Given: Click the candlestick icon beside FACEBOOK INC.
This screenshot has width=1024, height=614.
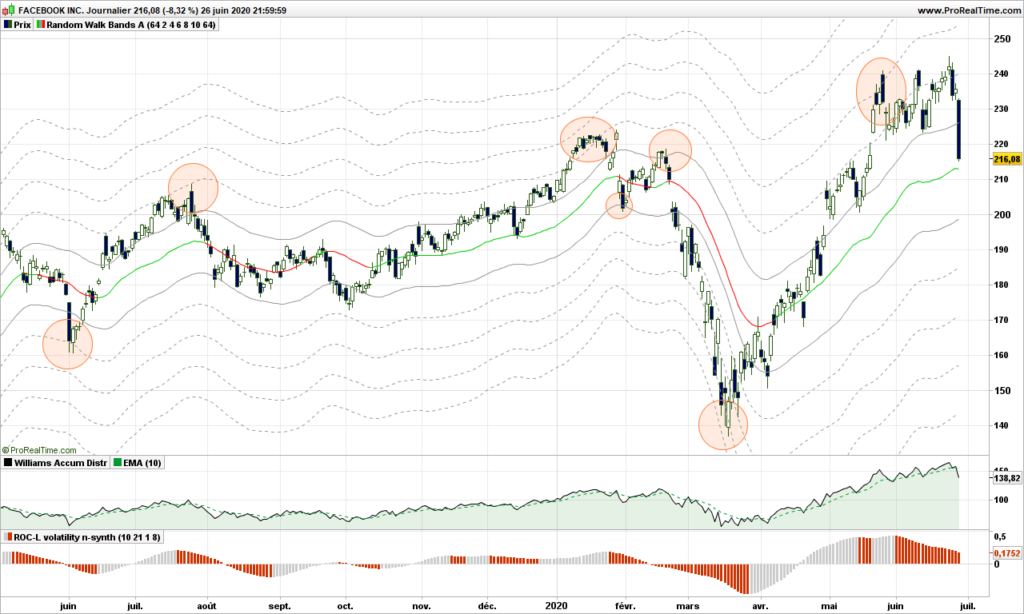Looking at the screenshot, I should coord(8,10).
